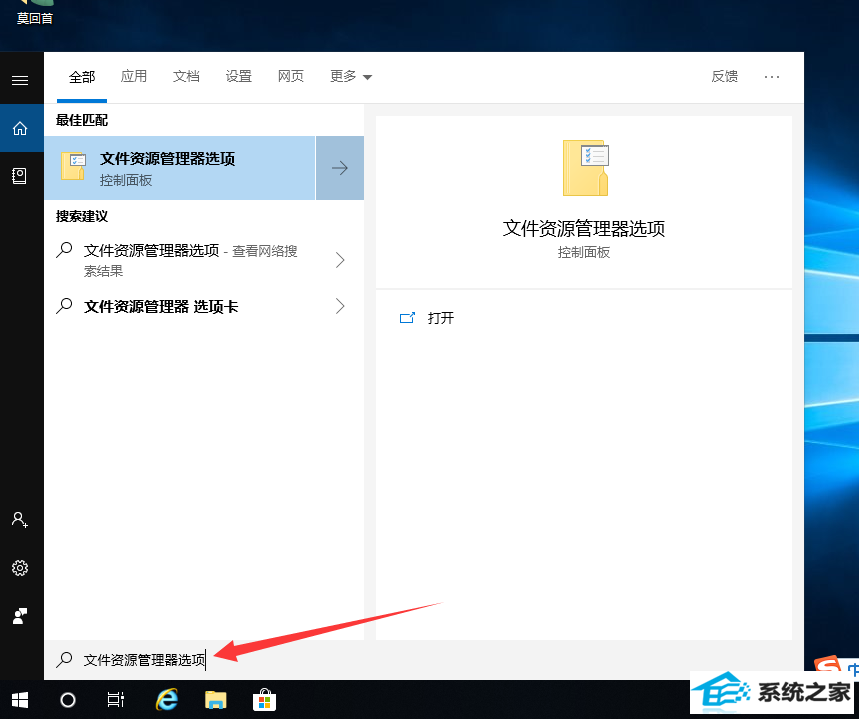Screen dimensions: 859x719
Task: Click the folder options icon in best match
Action: click(73, 167)
